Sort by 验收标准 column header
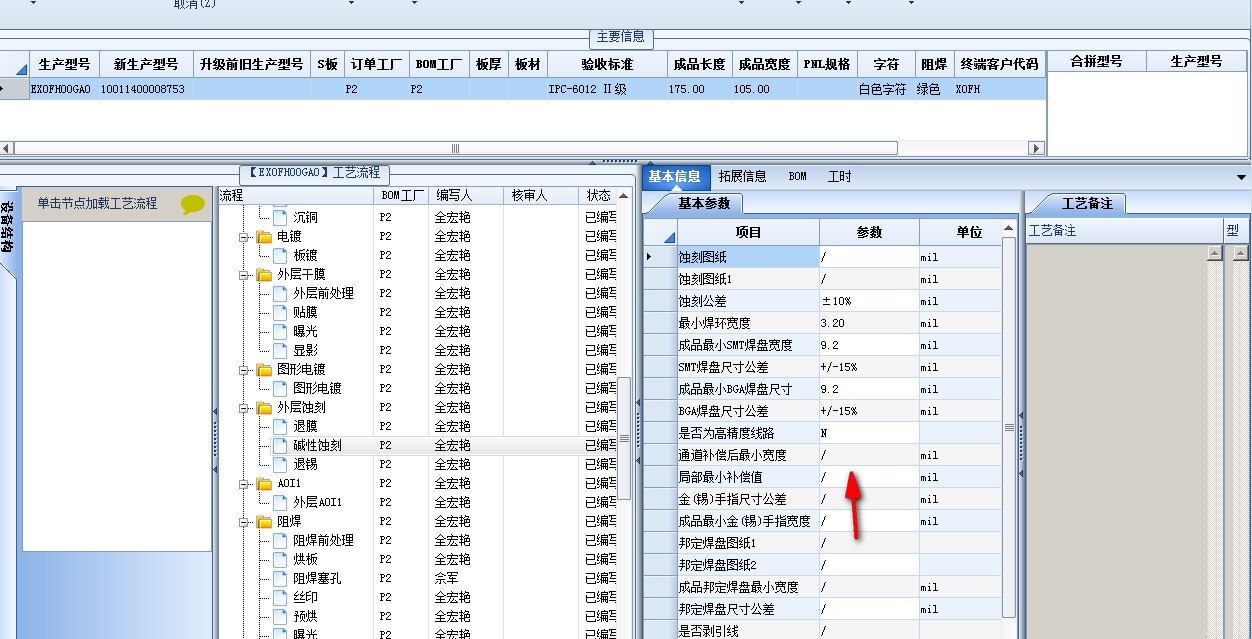1252x639 pixels. [x=607, y=64]
